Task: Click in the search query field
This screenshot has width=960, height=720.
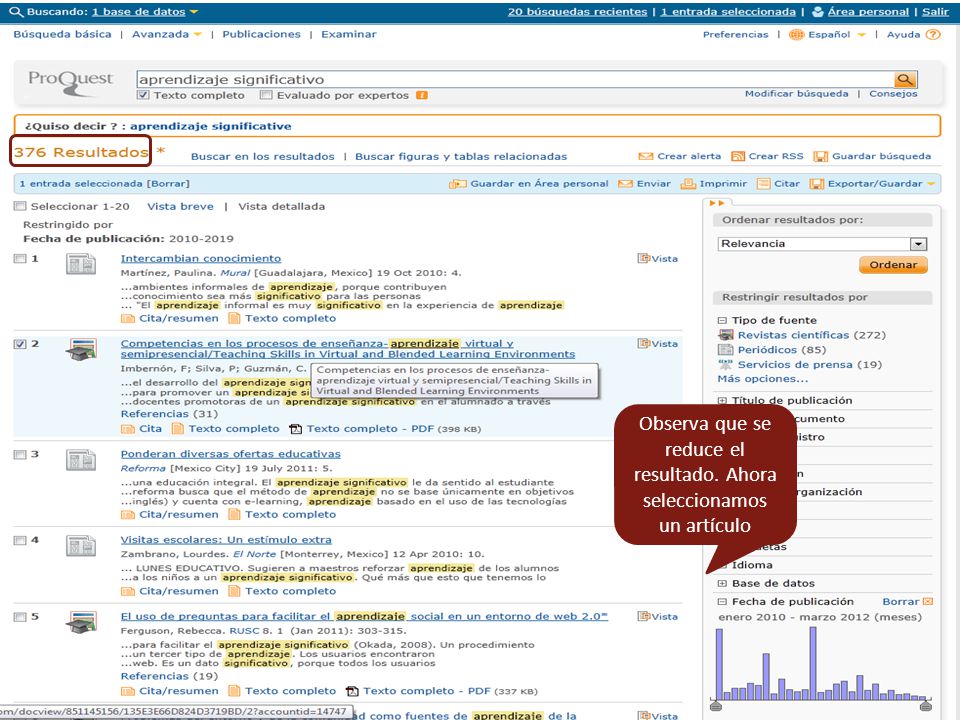Action: pyautogui.click(x=515, y=80)
